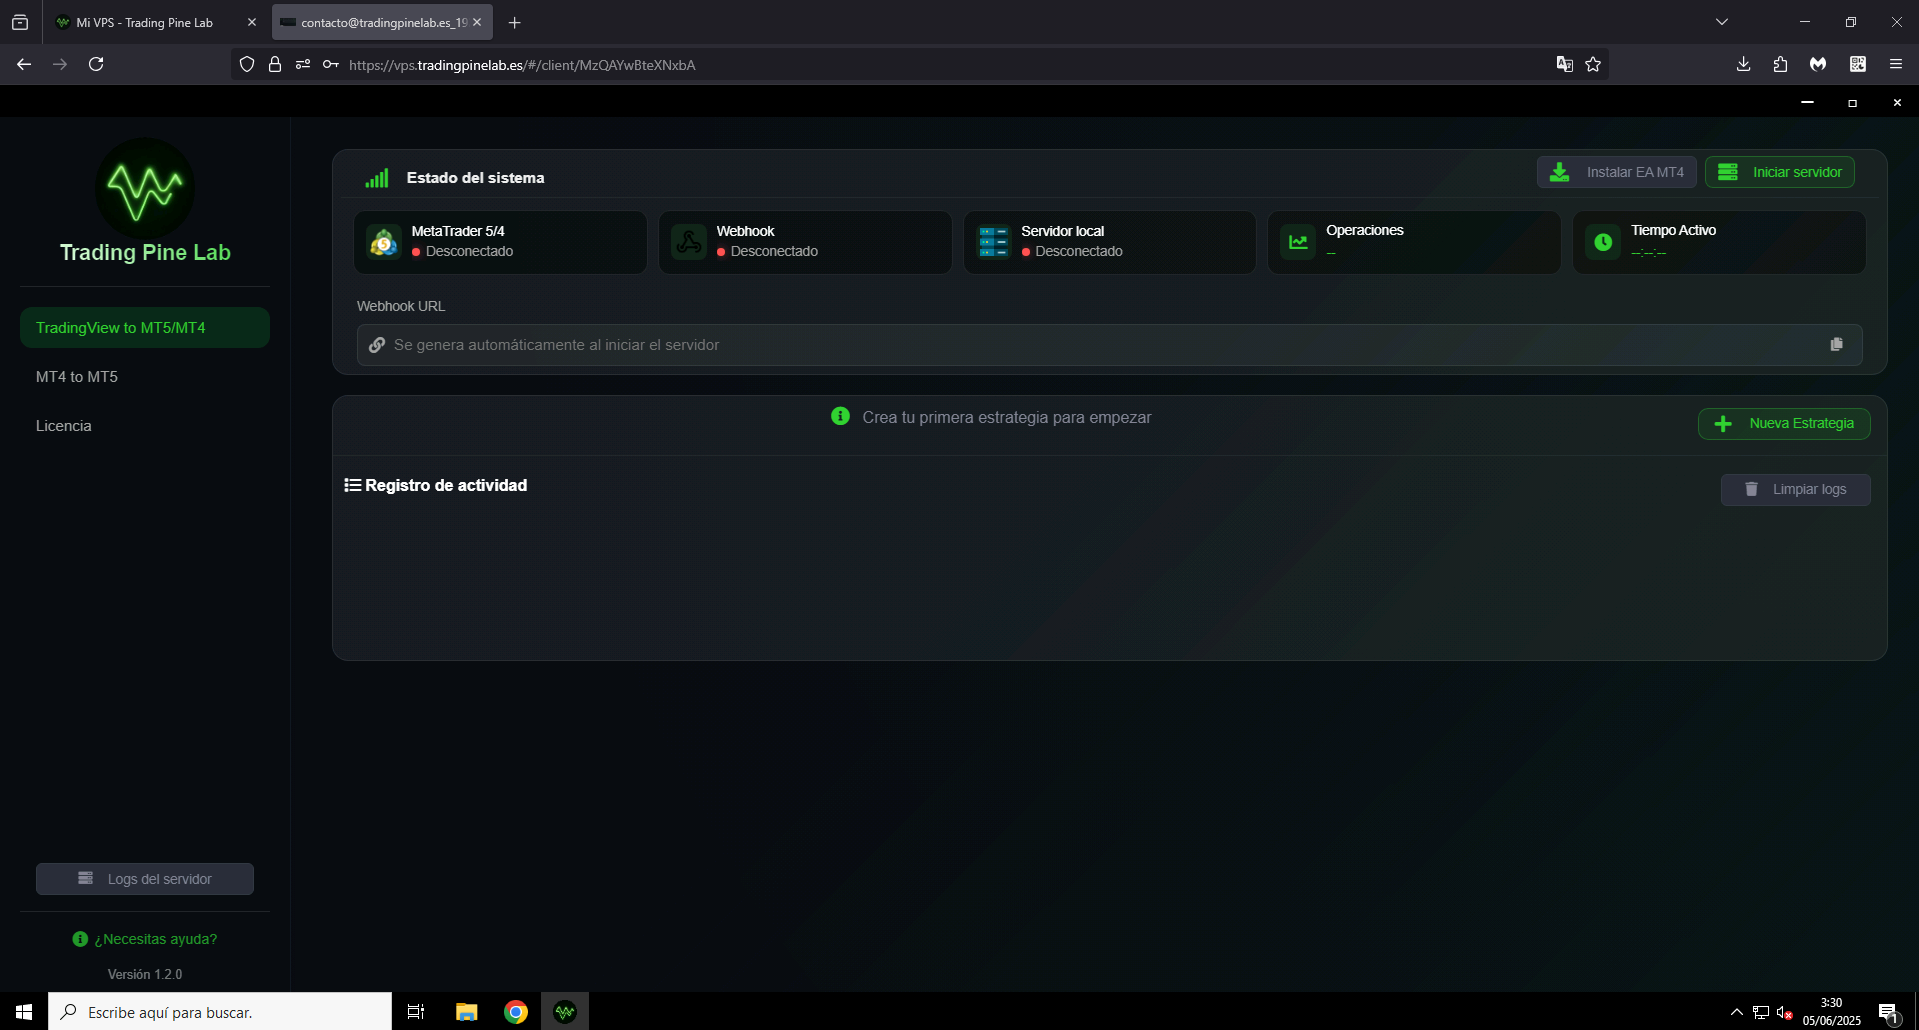Open Google Chrome from the taskbar
The width and height of the screenshot is (1919, 1030).
point(515,1011)
